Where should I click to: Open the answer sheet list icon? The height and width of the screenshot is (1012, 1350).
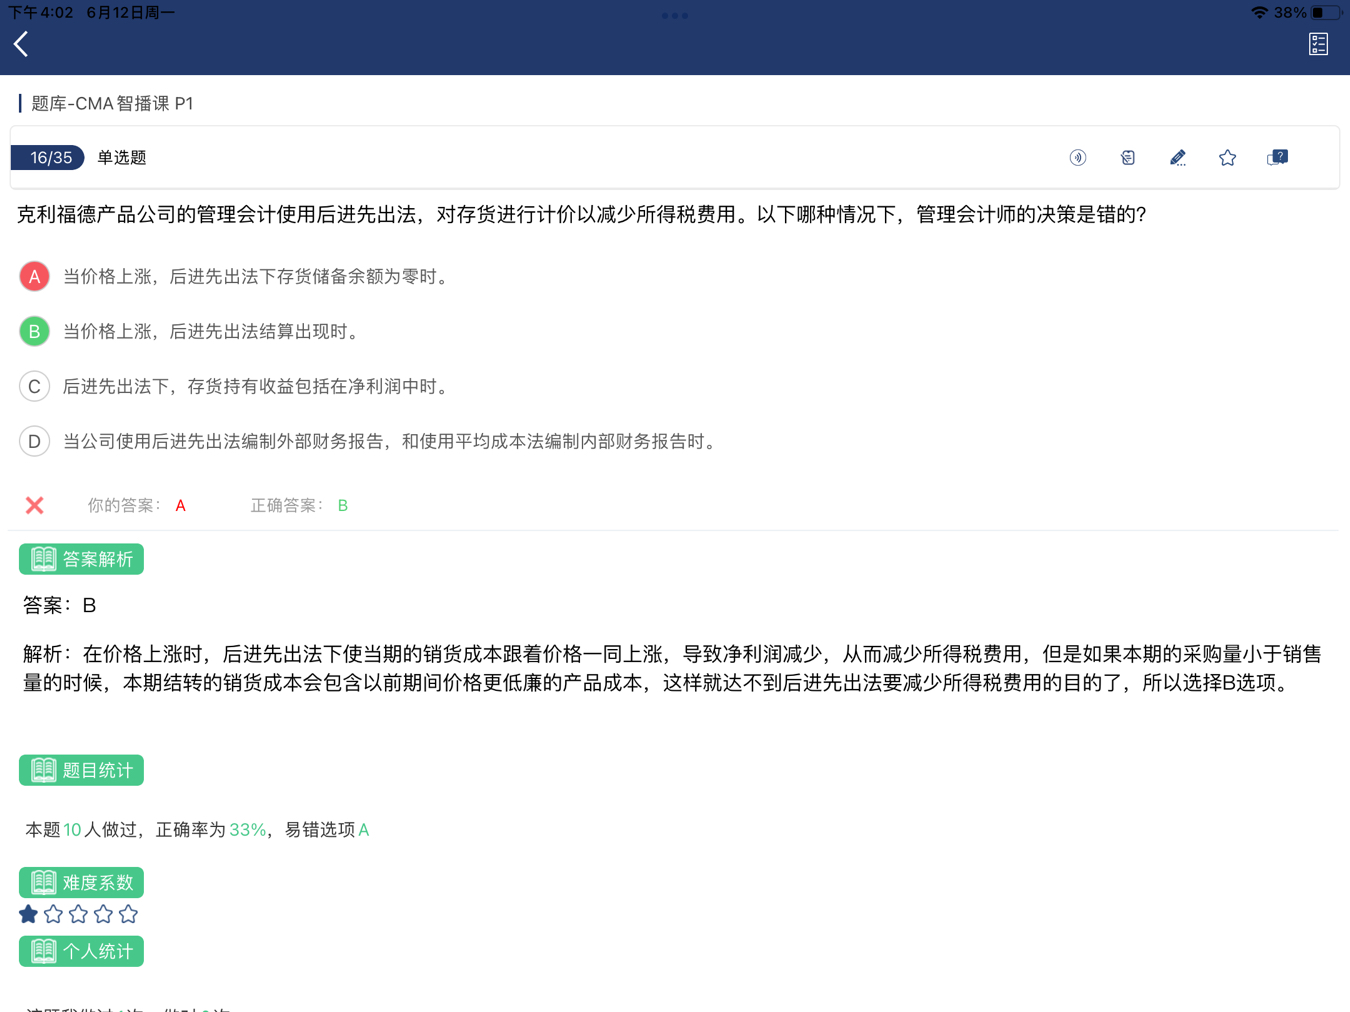pos(1318,44)
